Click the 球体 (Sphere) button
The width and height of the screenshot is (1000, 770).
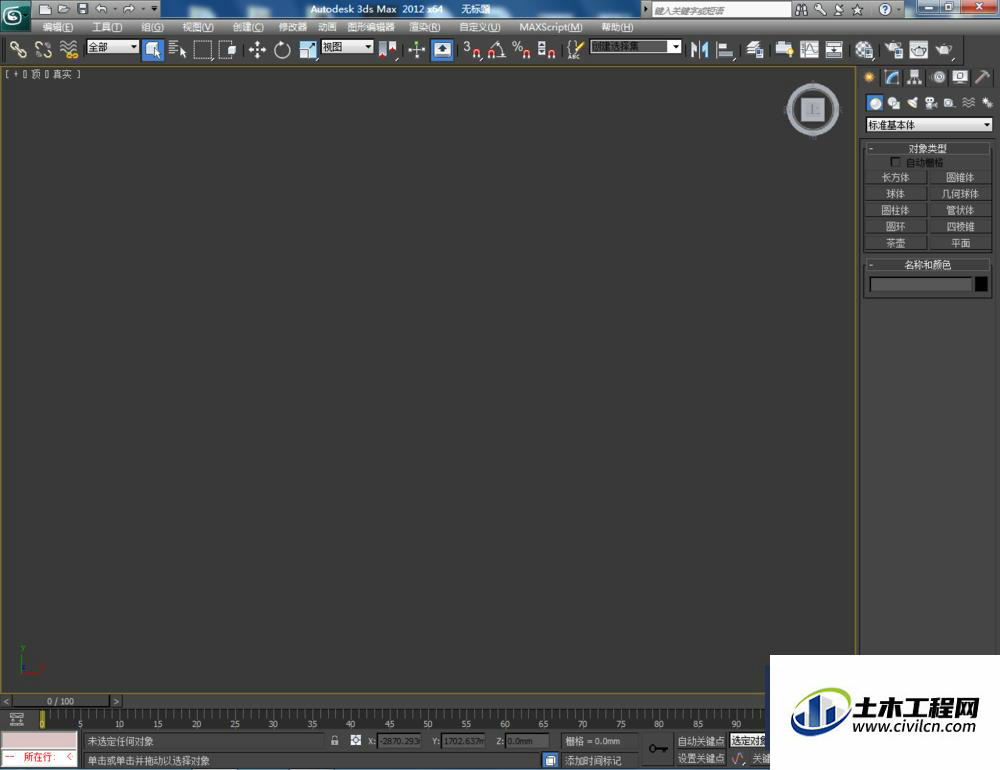[x=895, y=194]
